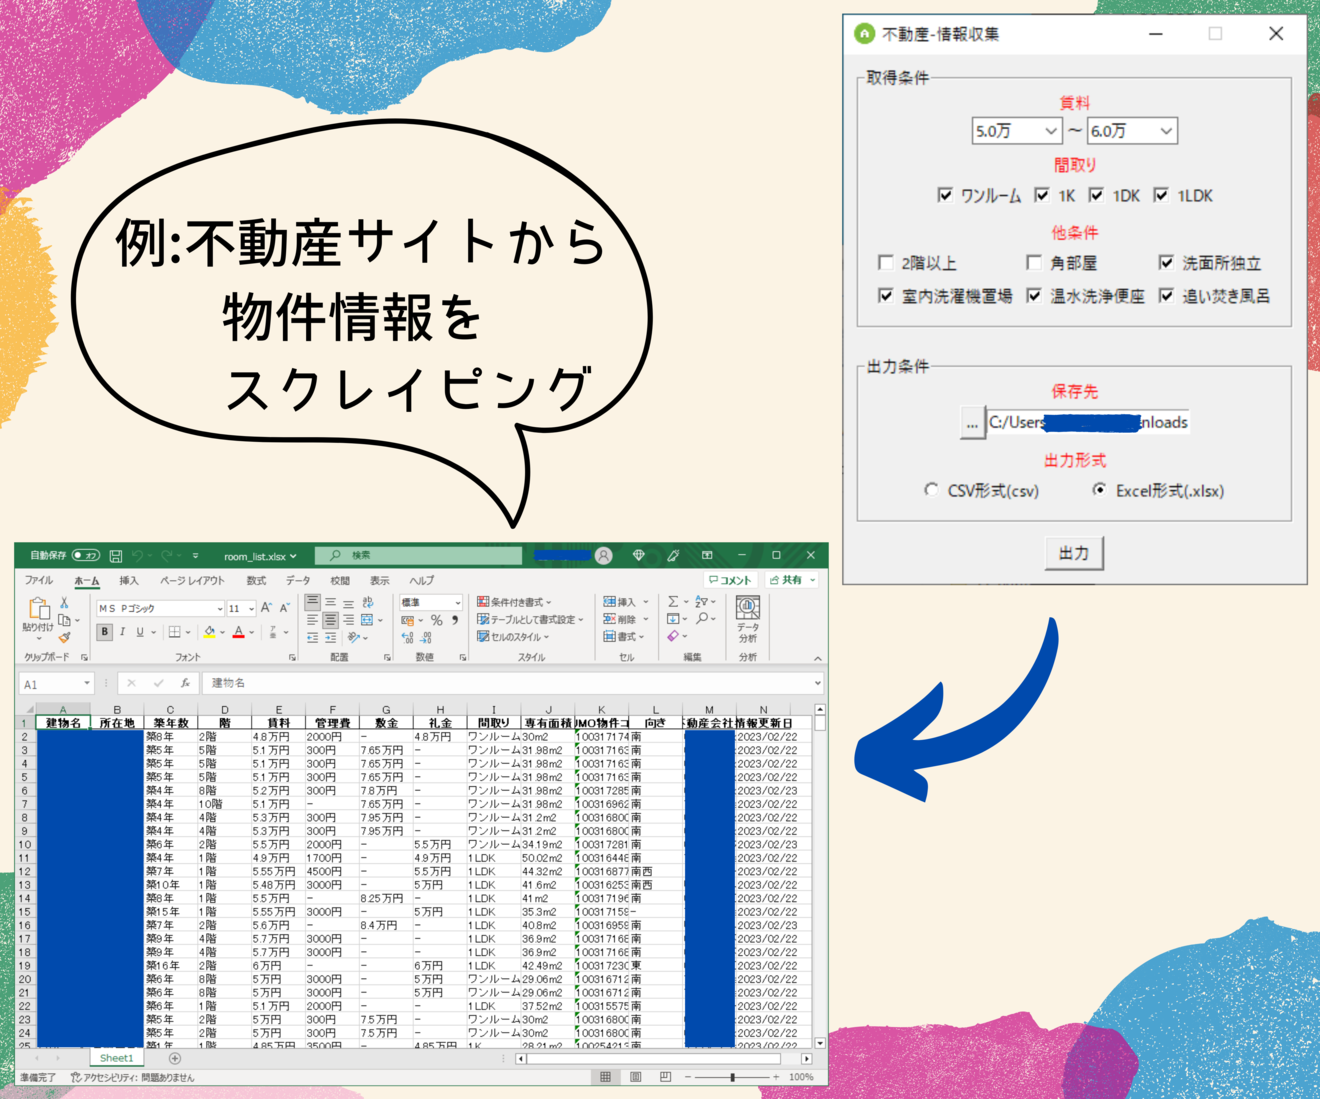
Task: Click the user account avatar icon
Action: 604,555
